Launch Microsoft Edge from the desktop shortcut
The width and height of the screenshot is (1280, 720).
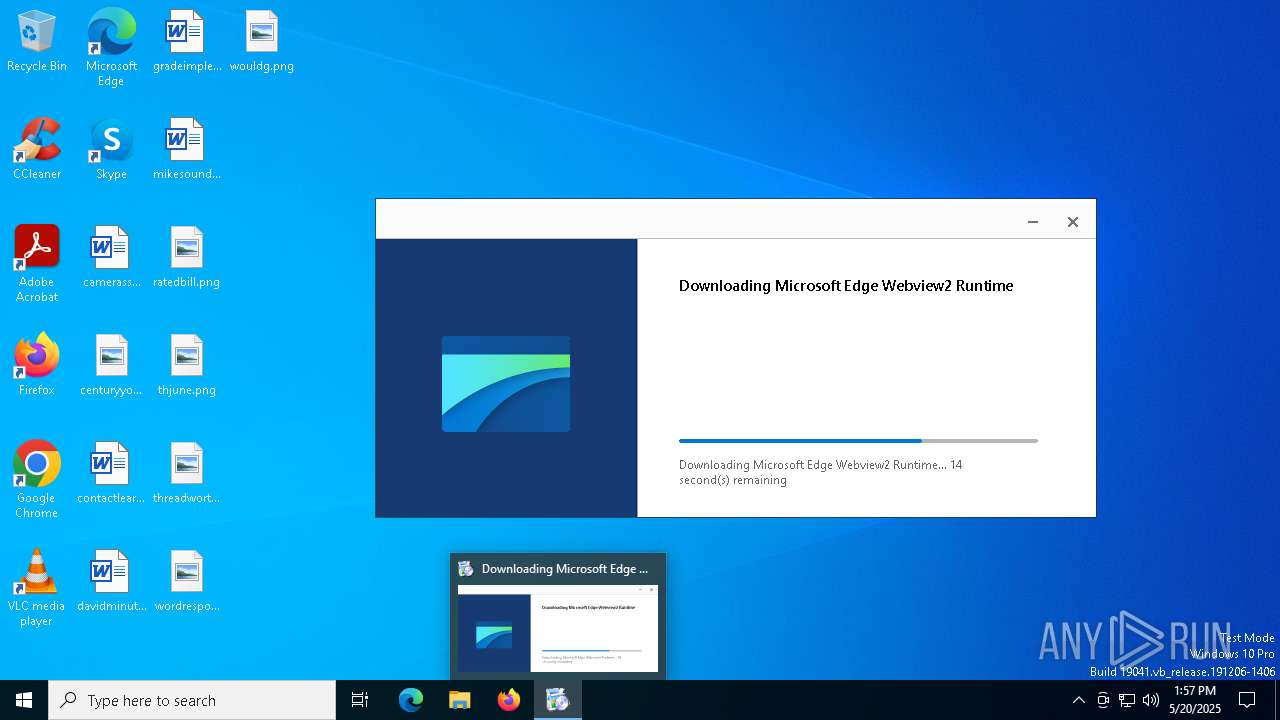tap(111, 48)
